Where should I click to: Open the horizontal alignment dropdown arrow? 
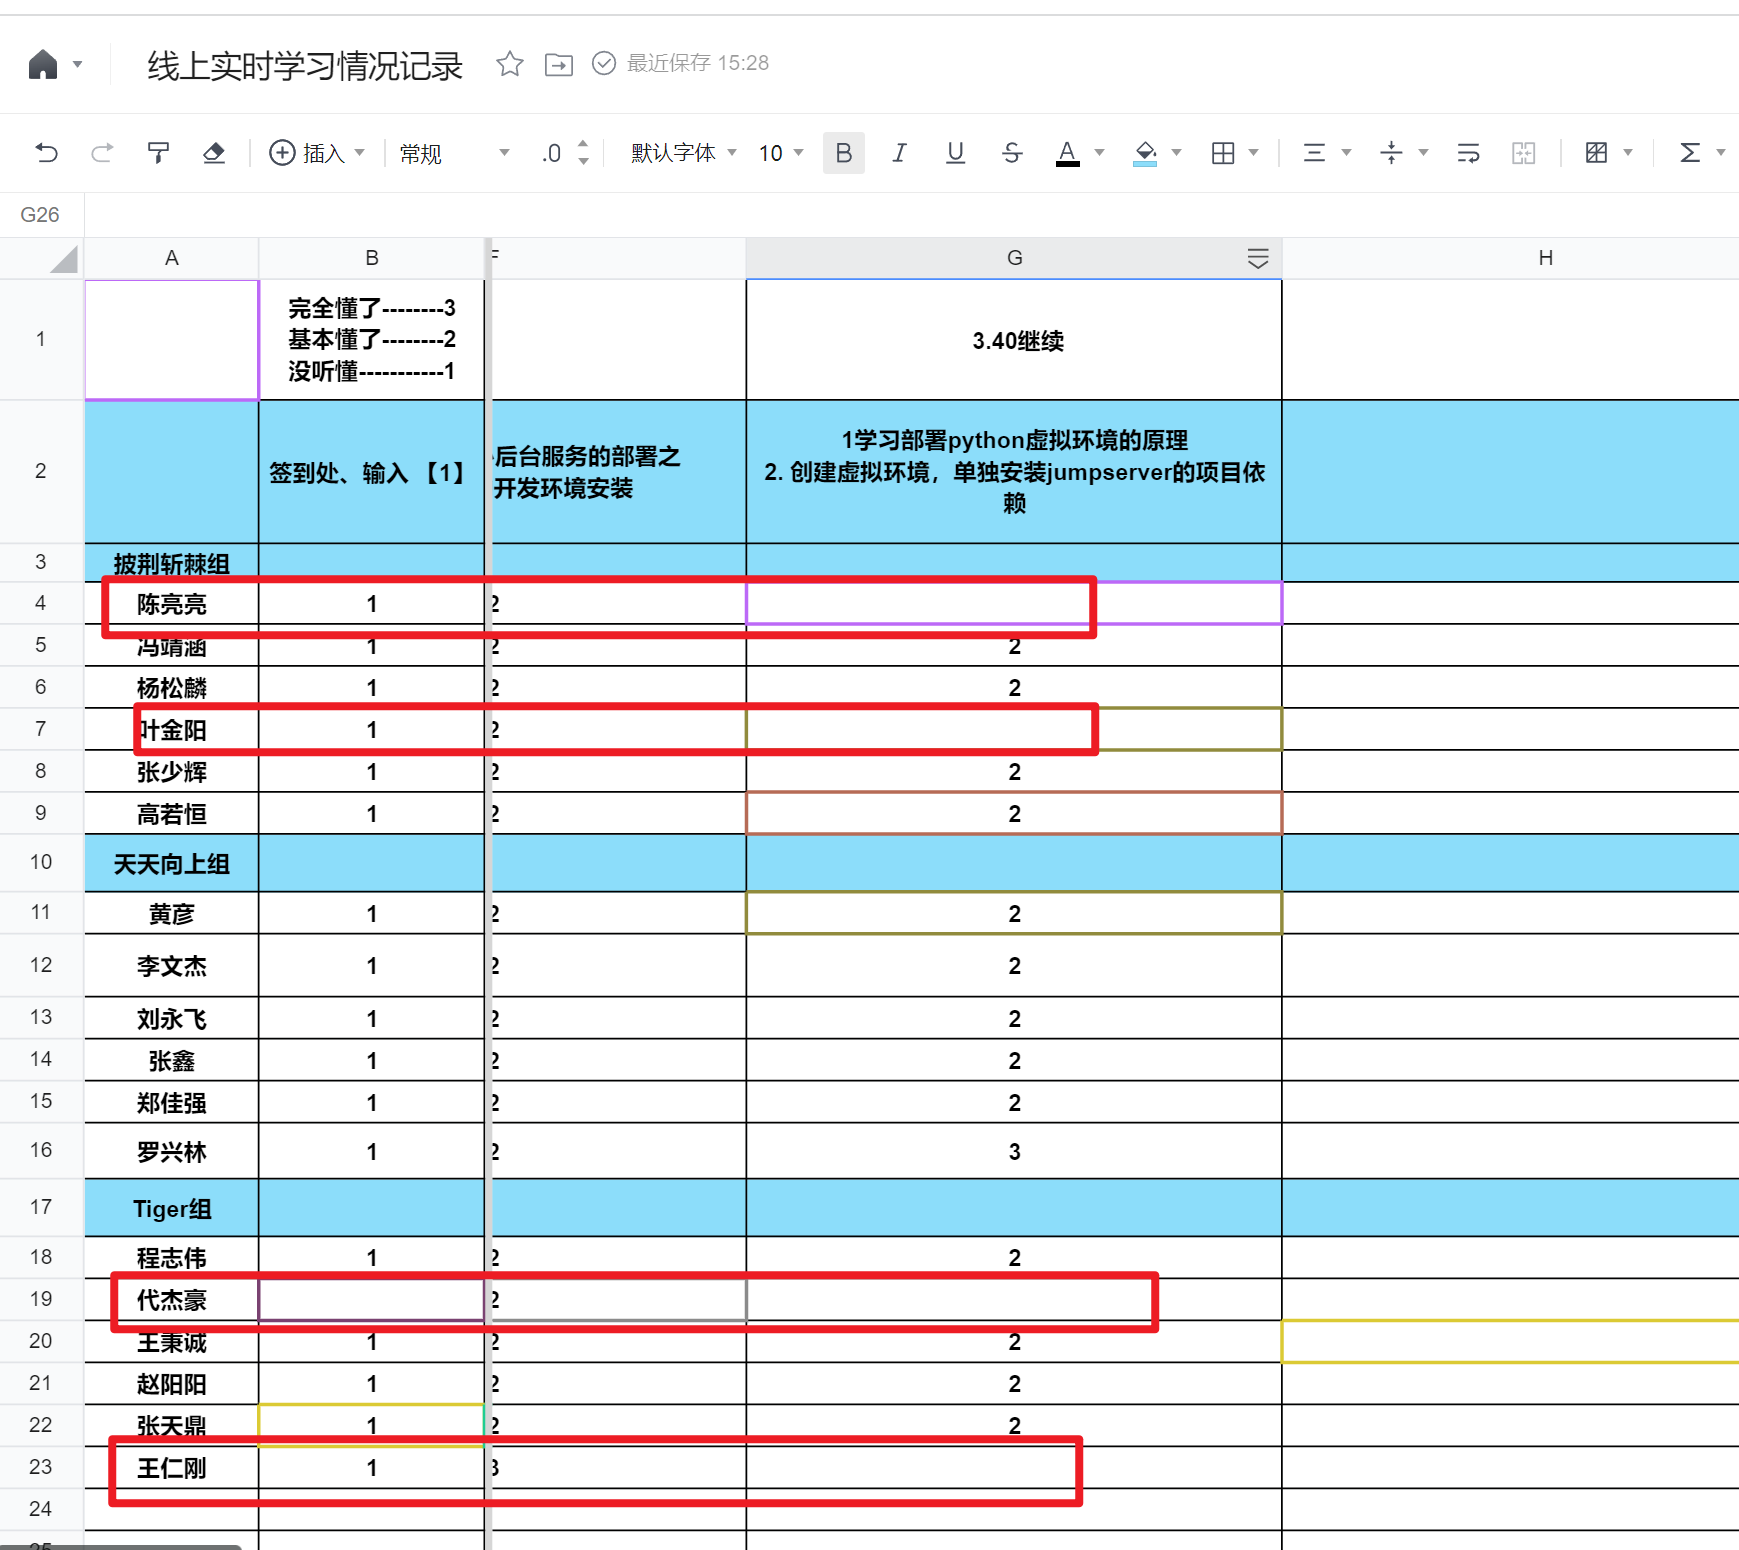pyautogui.click(x=1346, y=153)
